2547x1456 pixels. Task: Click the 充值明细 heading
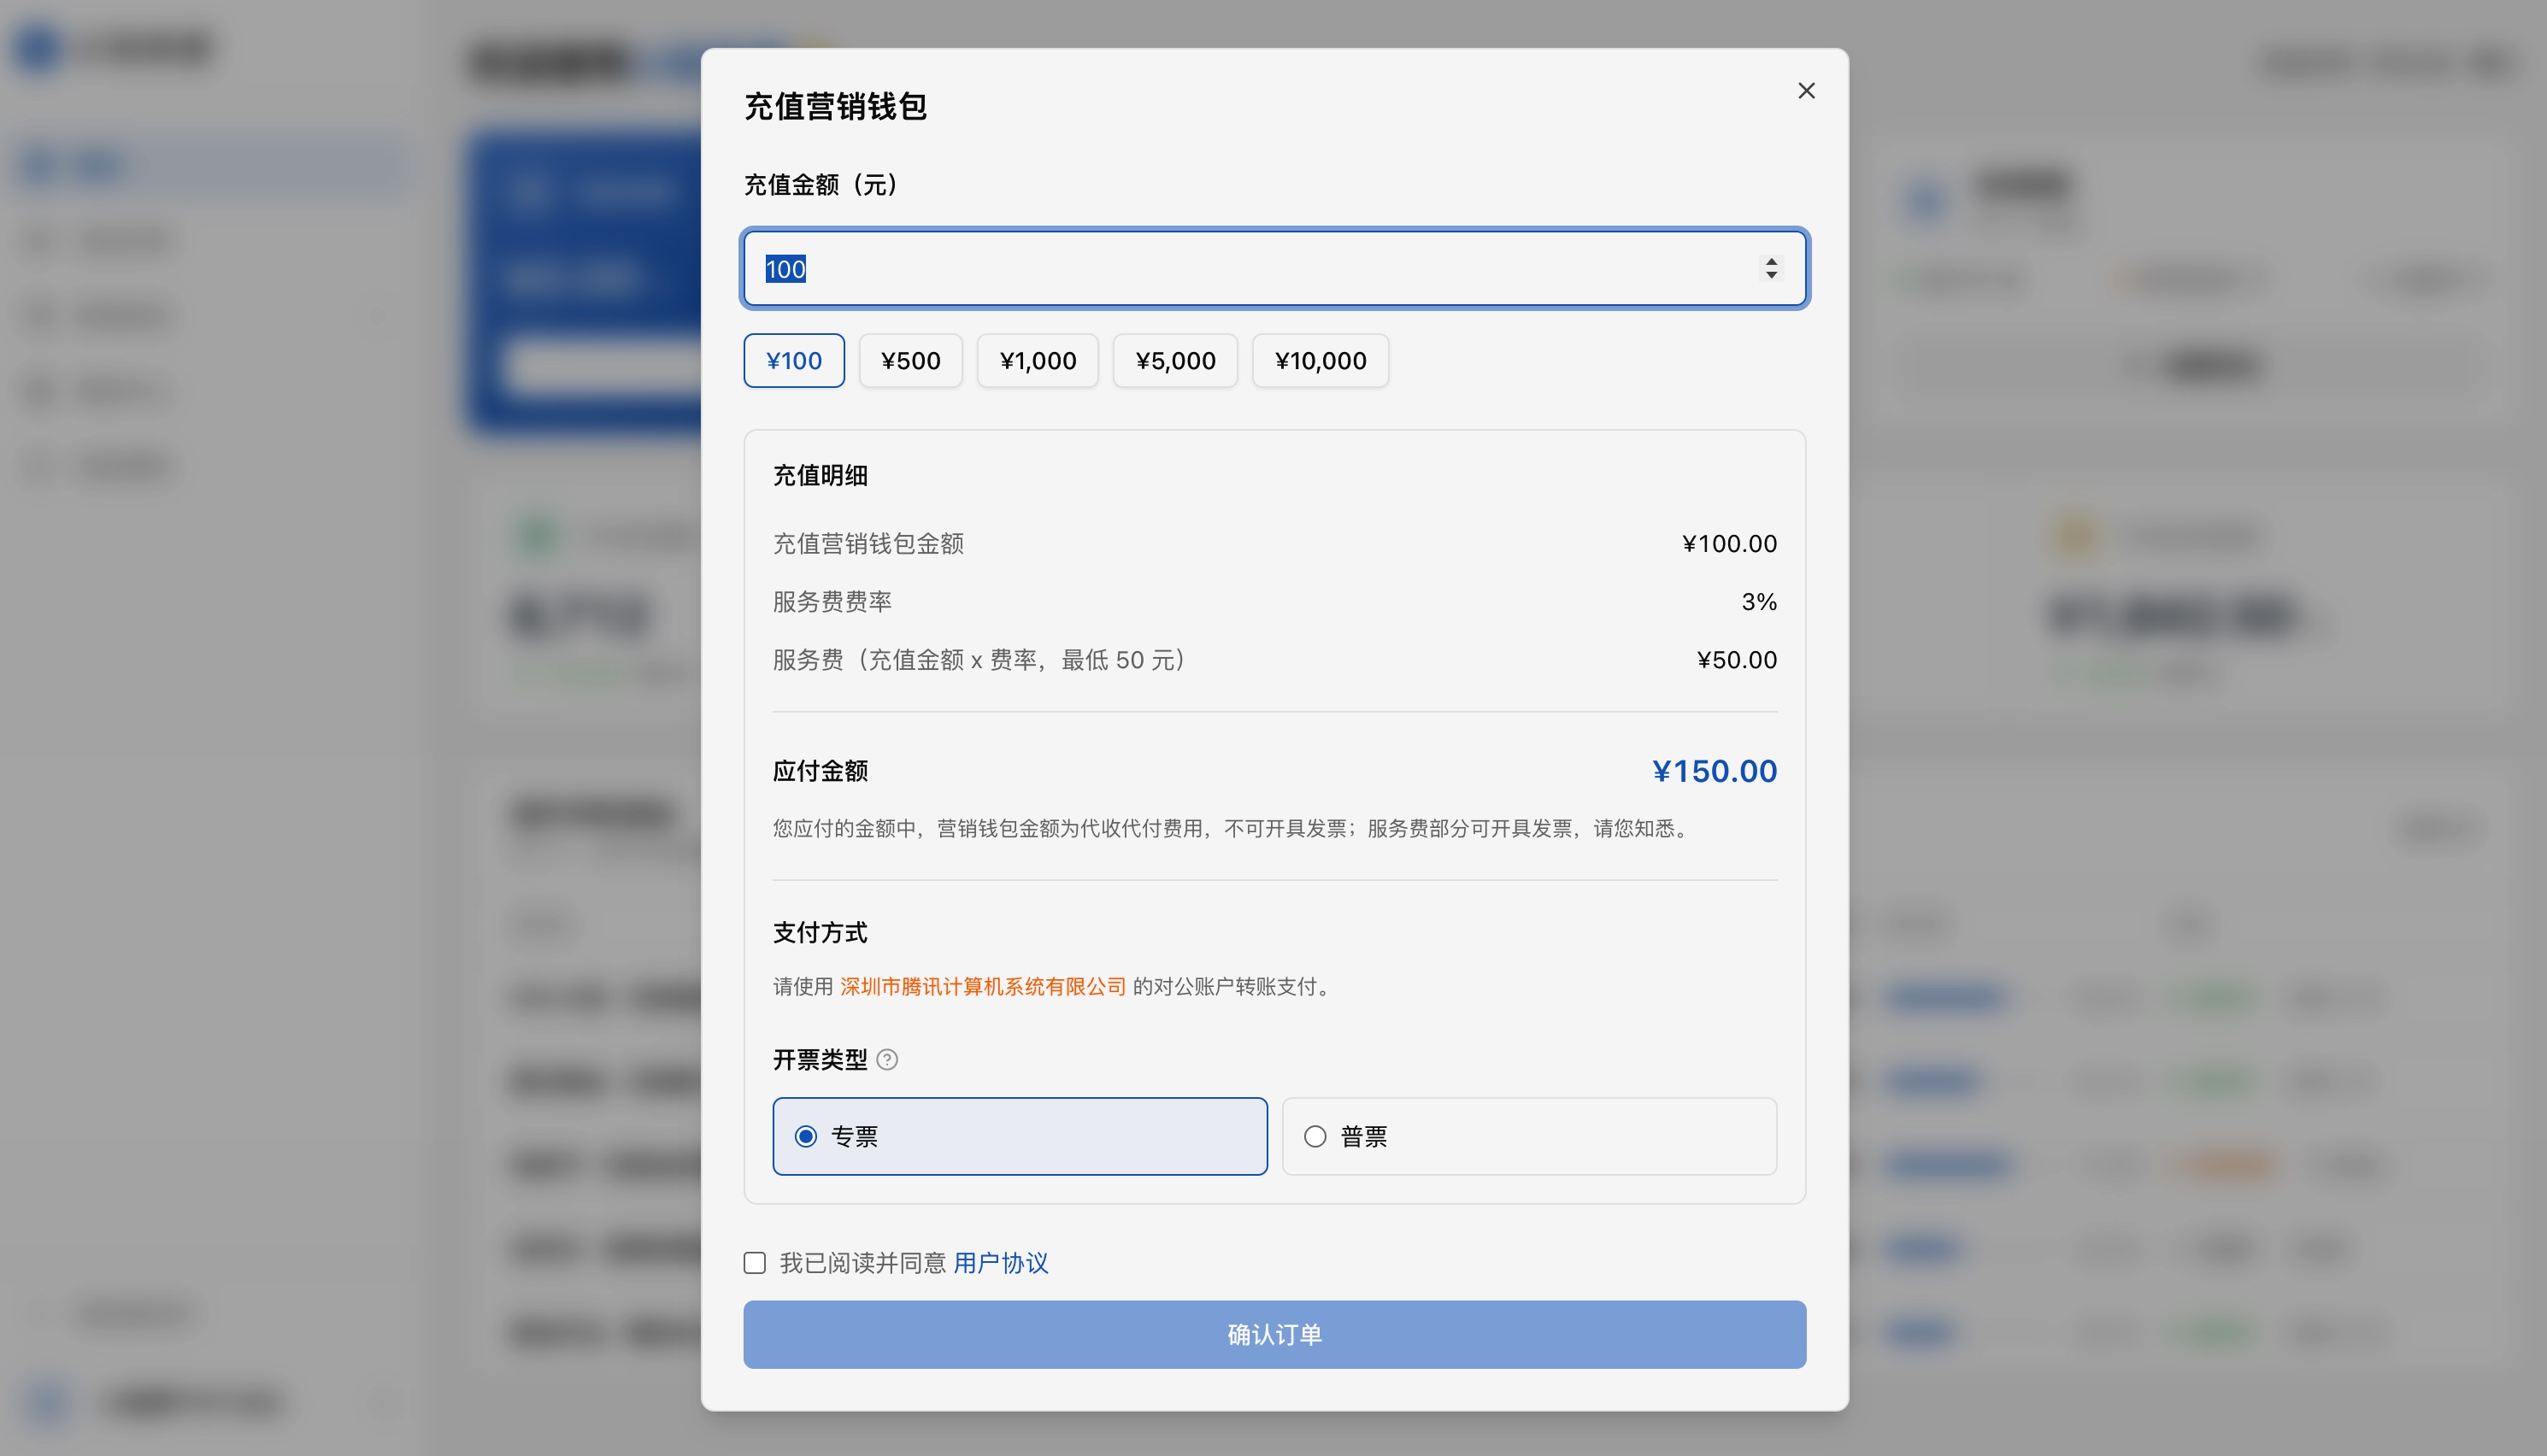click(x=820, y=476)
